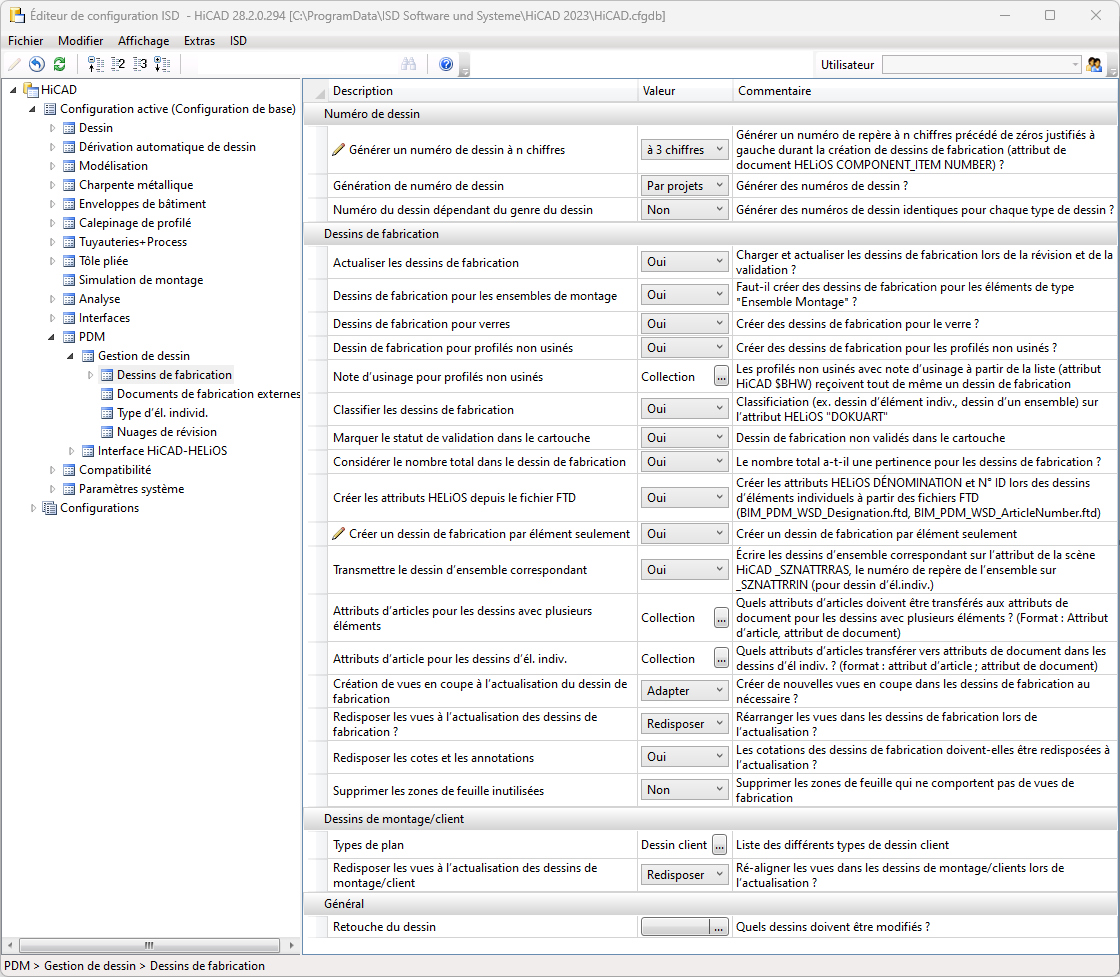The width and height of the screenshot is (1120, 977).
Task: Expand the Interface HiCAD-HELiOS node
Action: pyautogui.click(x=71, y=451)
